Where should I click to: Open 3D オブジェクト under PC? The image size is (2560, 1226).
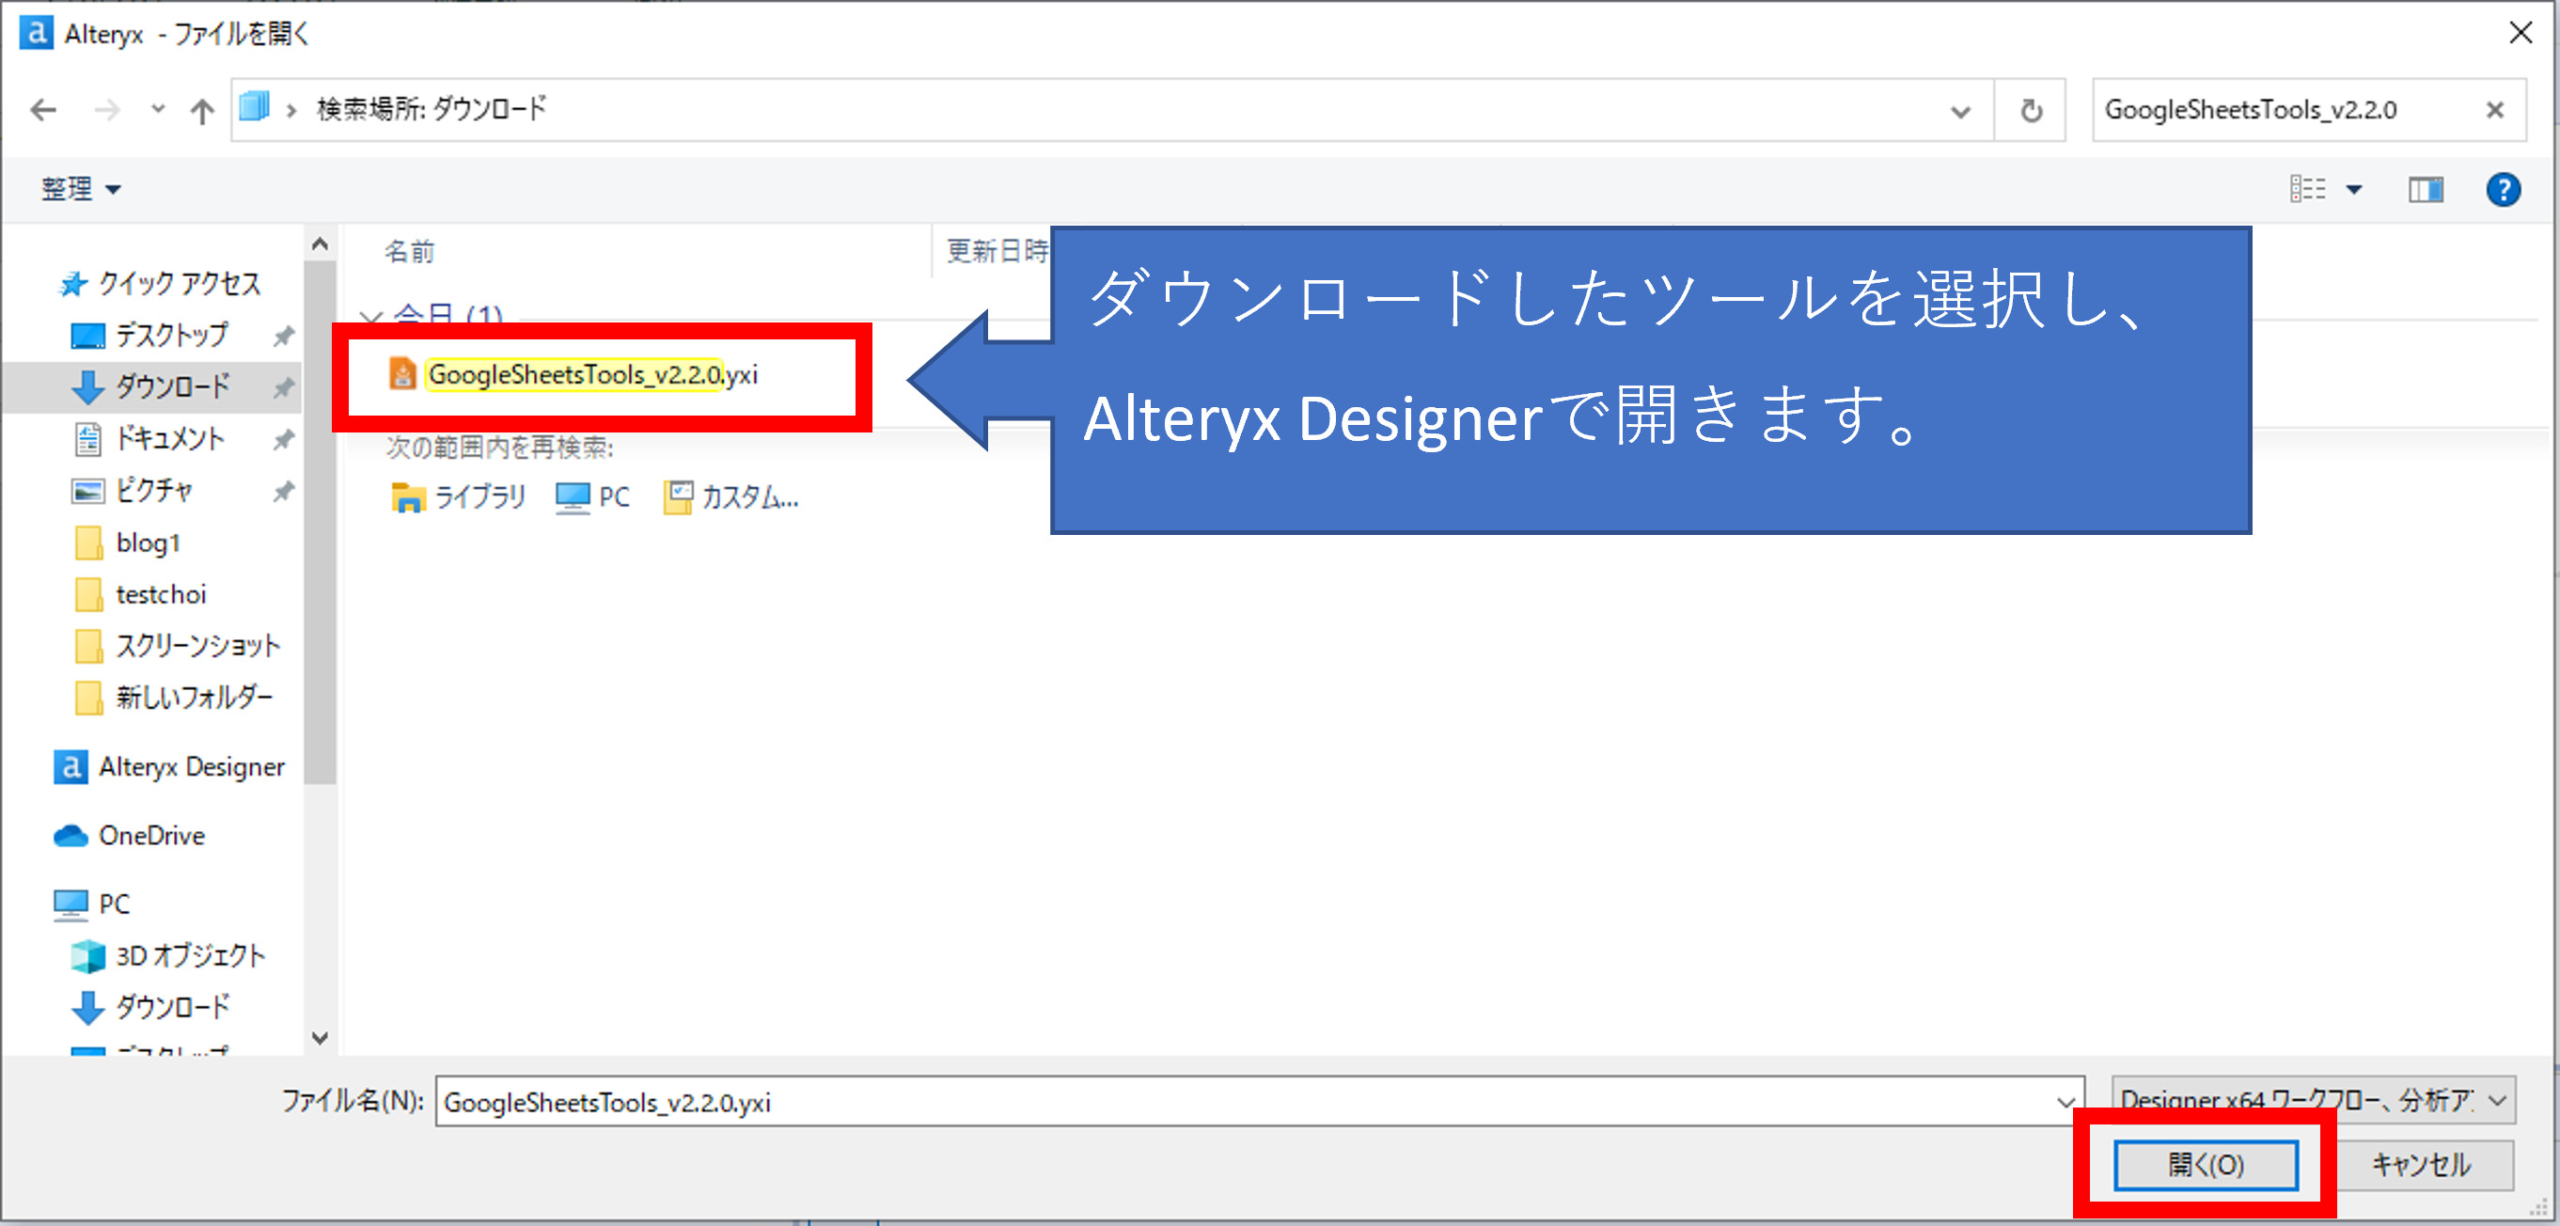tap(168, 955)
